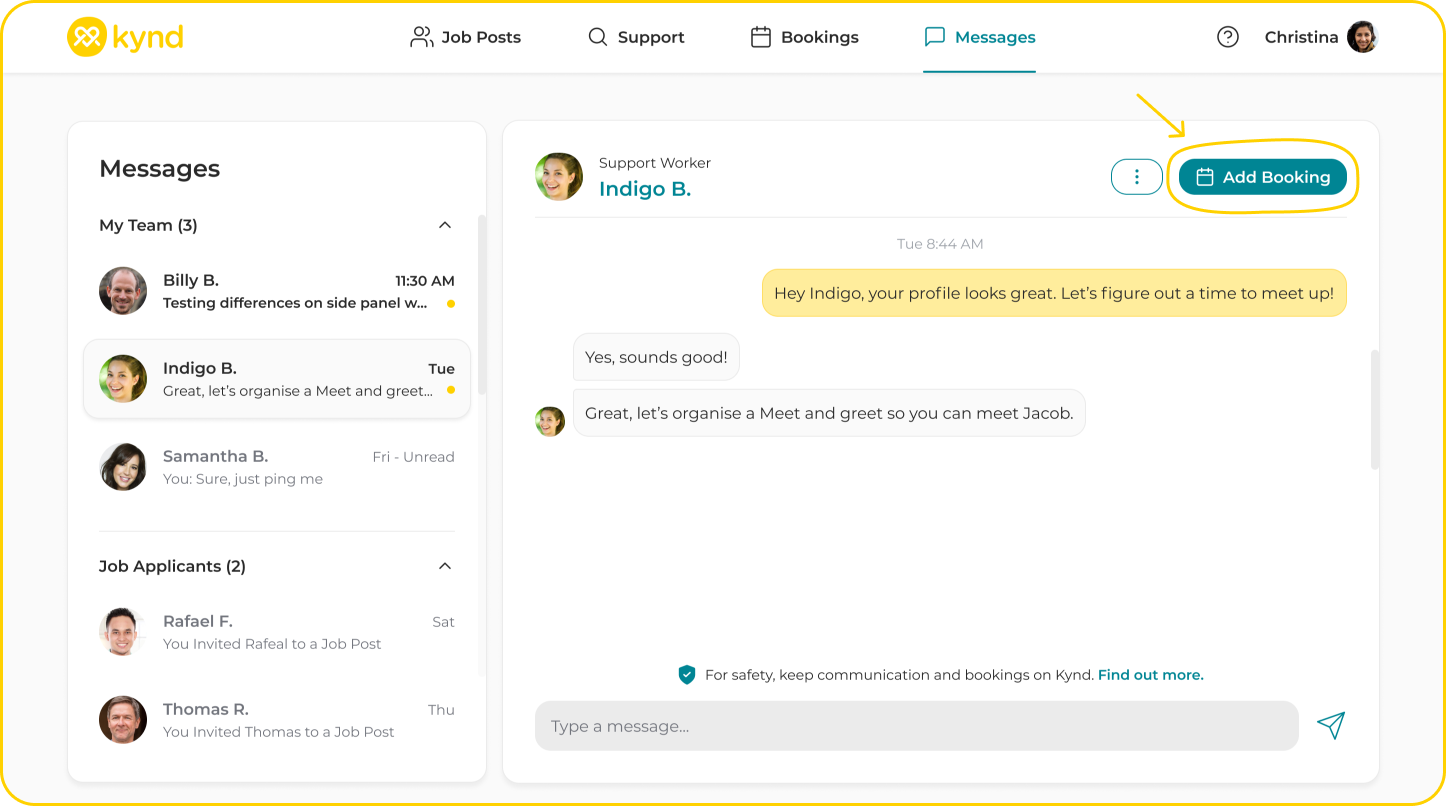Image resolution: width=1446 pixels, height=806 pixels.
Task: Click Billy B.'s profile photo
Action: [123, 291]
